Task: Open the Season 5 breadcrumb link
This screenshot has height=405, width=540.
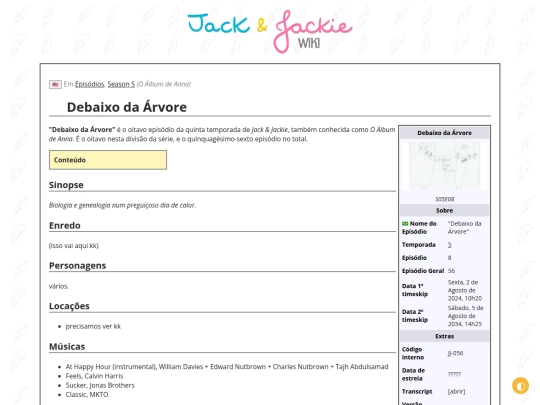Action: click(121, 84)
